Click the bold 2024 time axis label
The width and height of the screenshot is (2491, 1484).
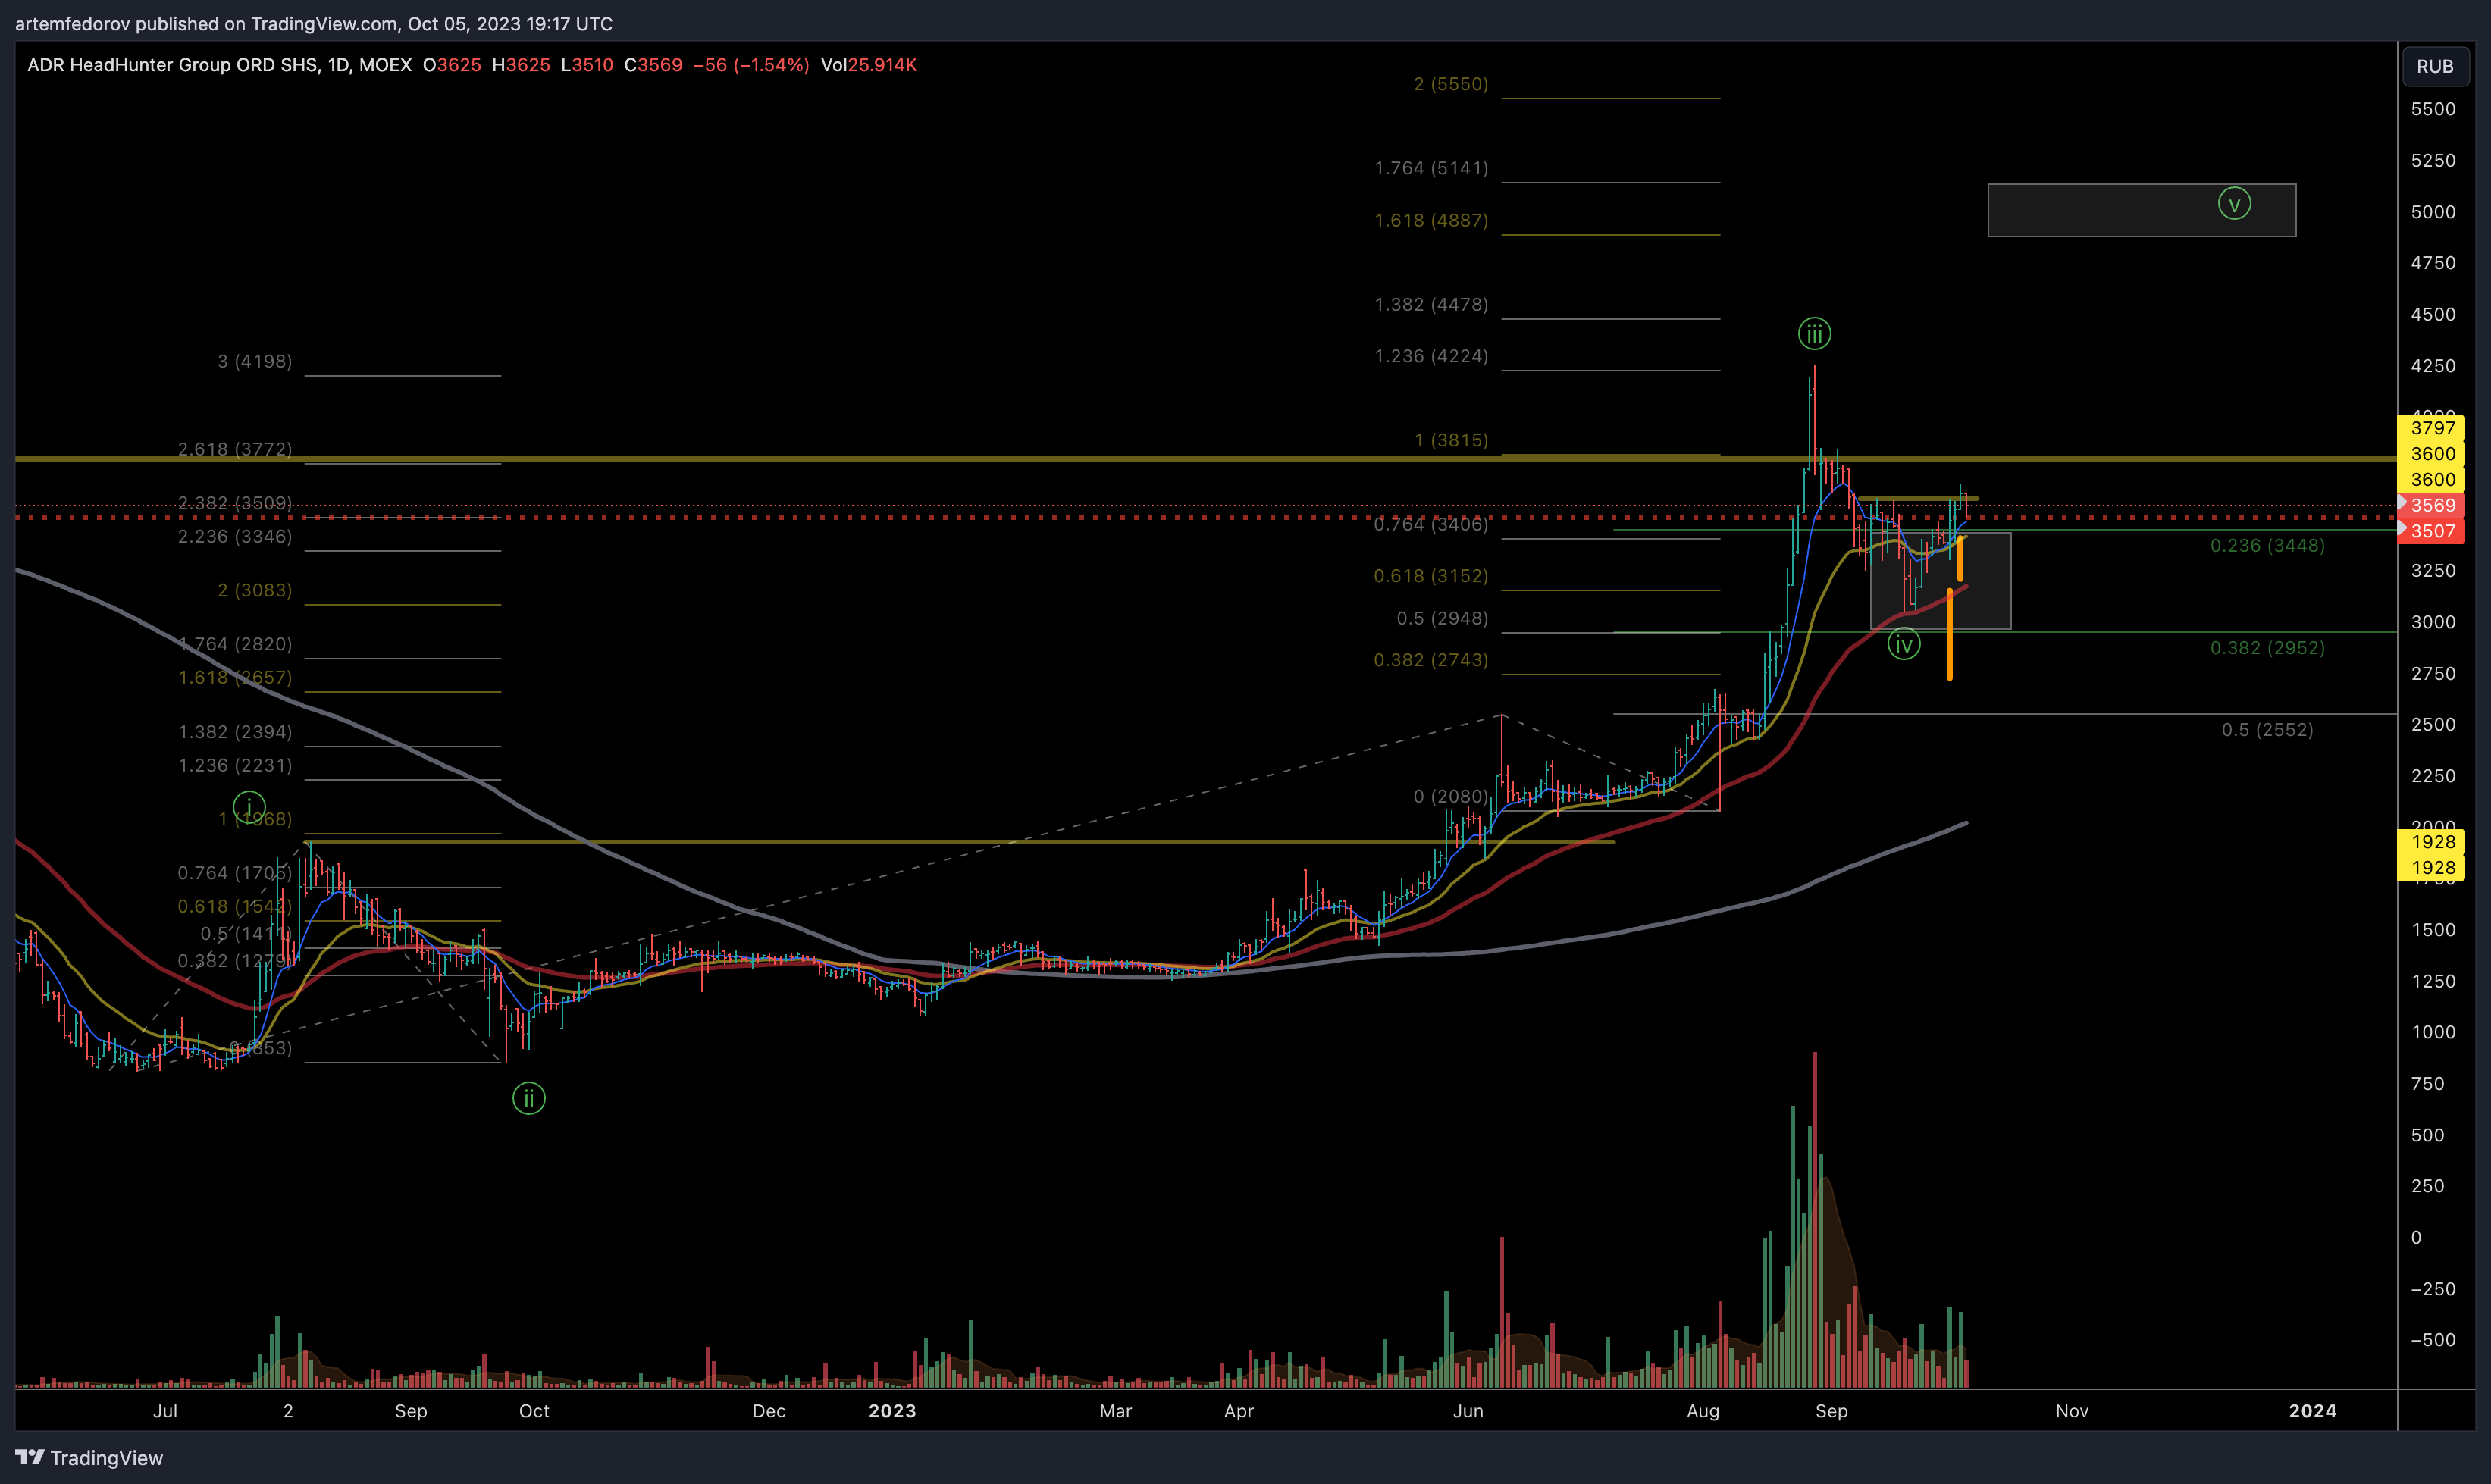(2313, 1411)
